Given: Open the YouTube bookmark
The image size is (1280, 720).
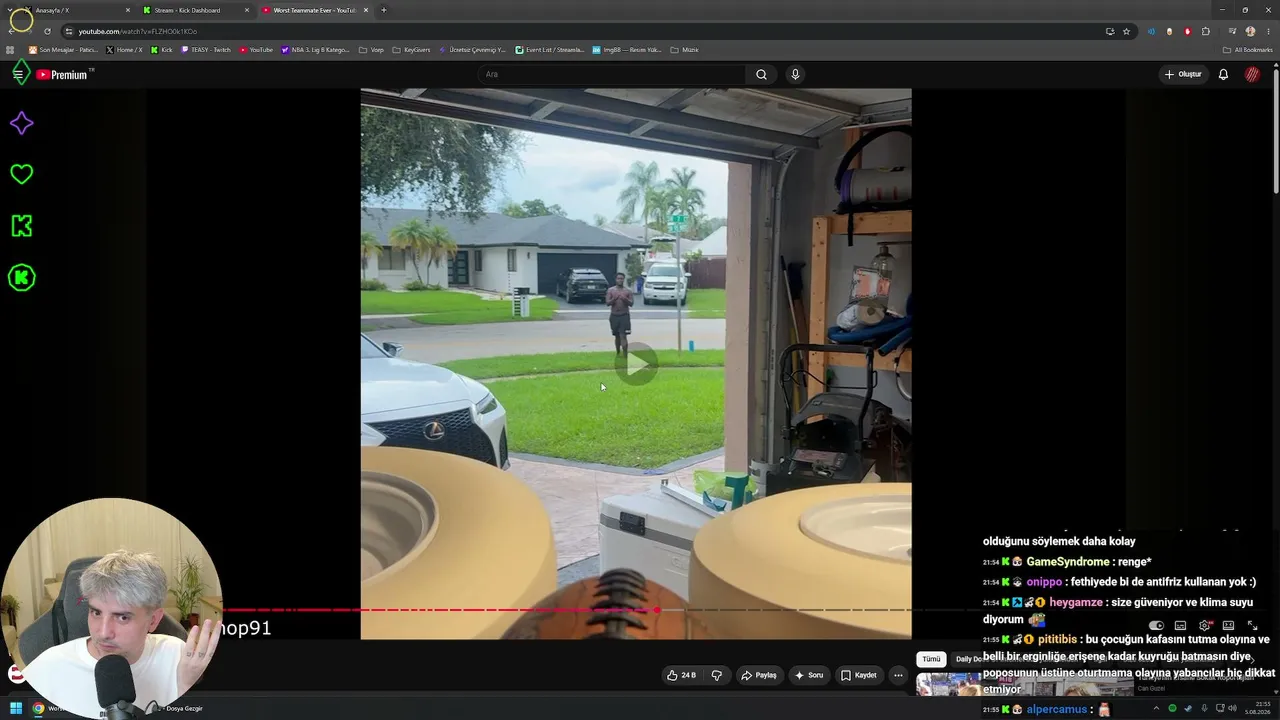Looking at the screenshot, I should [x=256, y=50].
